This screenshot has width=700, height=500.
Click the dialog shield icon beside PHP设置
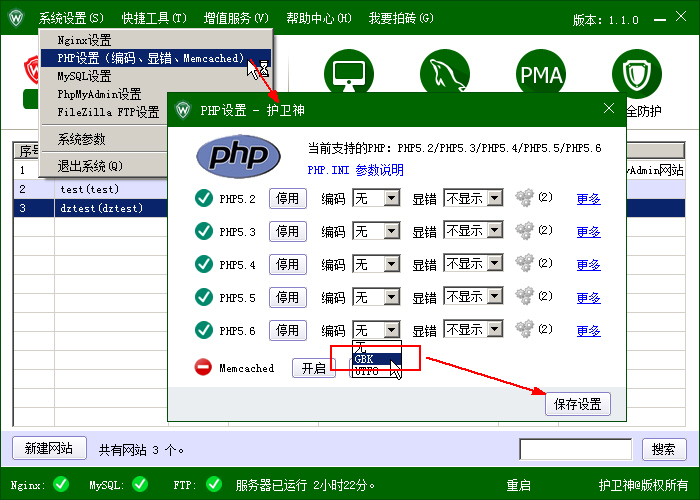[183, 110]
